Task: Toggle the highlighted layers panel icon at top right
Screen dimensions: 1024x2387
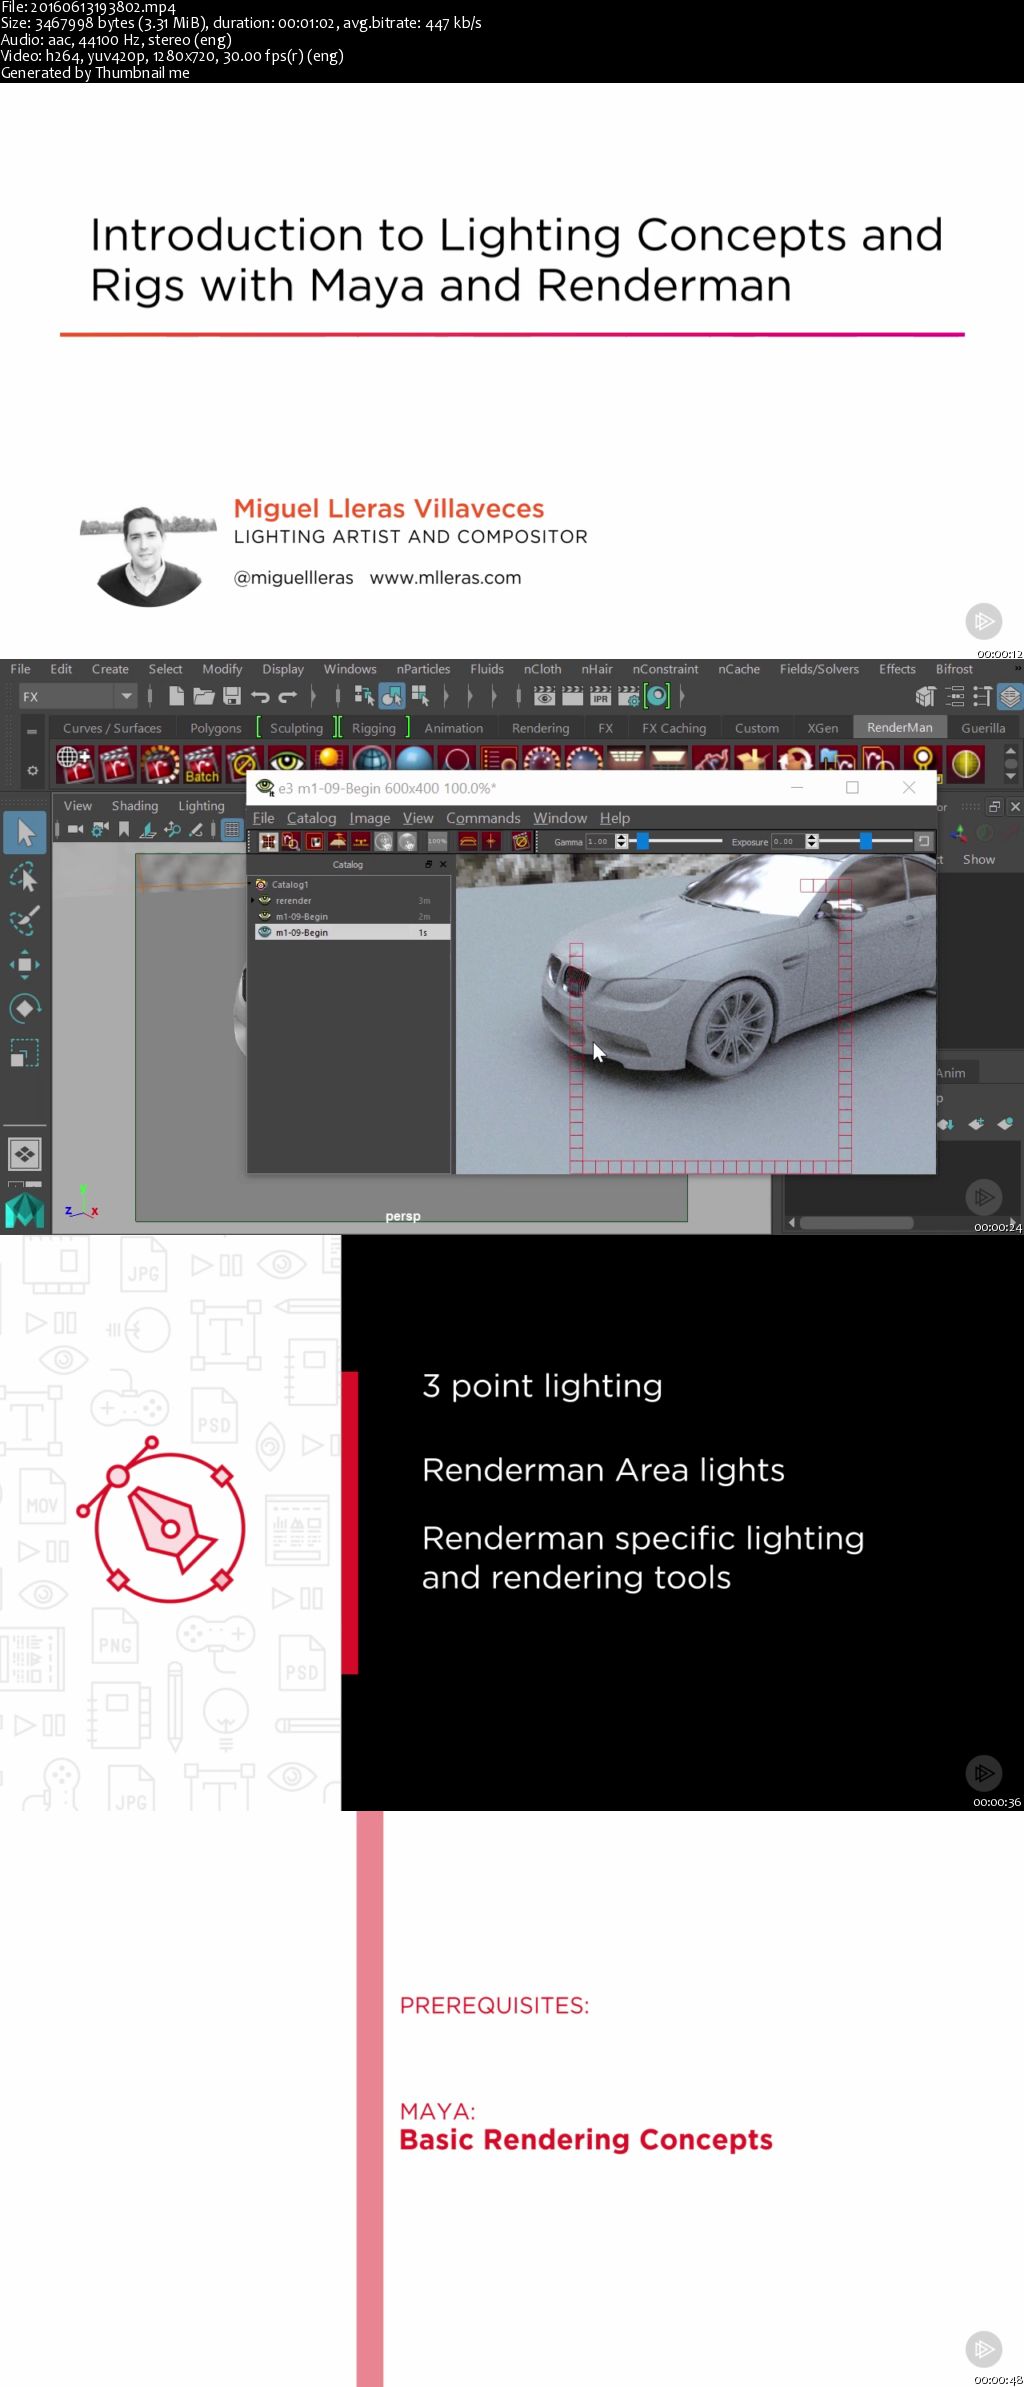Action: pyautogui.click(x=1010, y=696)
